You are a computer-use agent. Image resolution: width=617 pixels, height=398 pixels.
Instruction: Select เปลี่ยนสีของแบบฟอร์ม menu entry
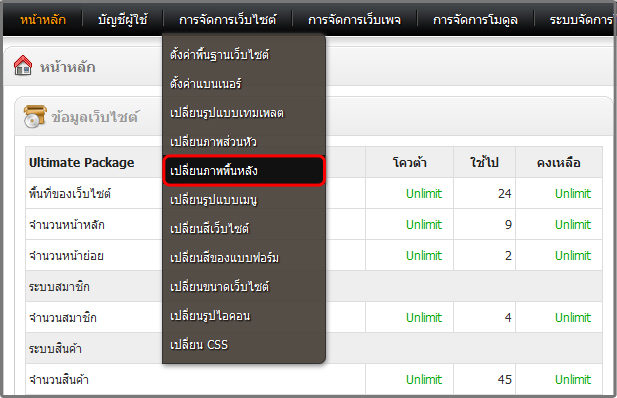(x=244, y=257)
